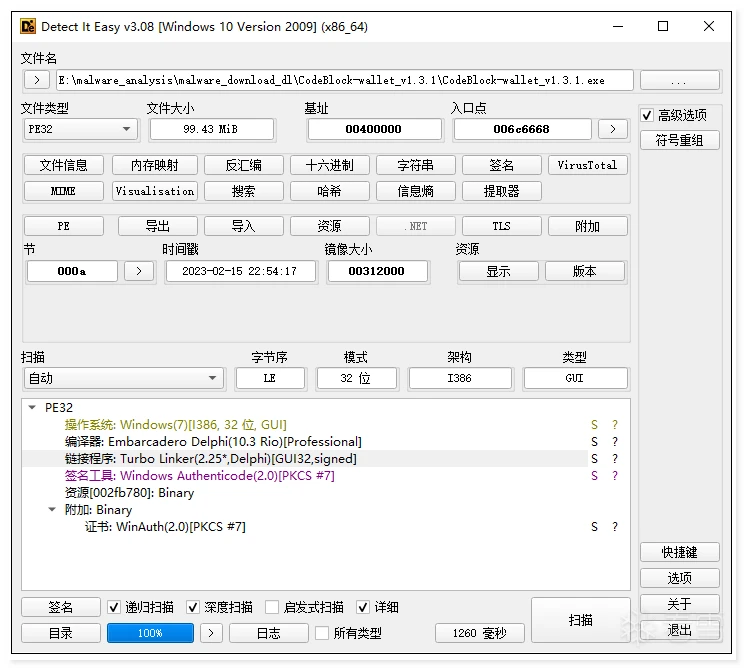Collapse the 附加: Binary tree node
Viewport: 744px width, 668px height.
click(52, 510)
